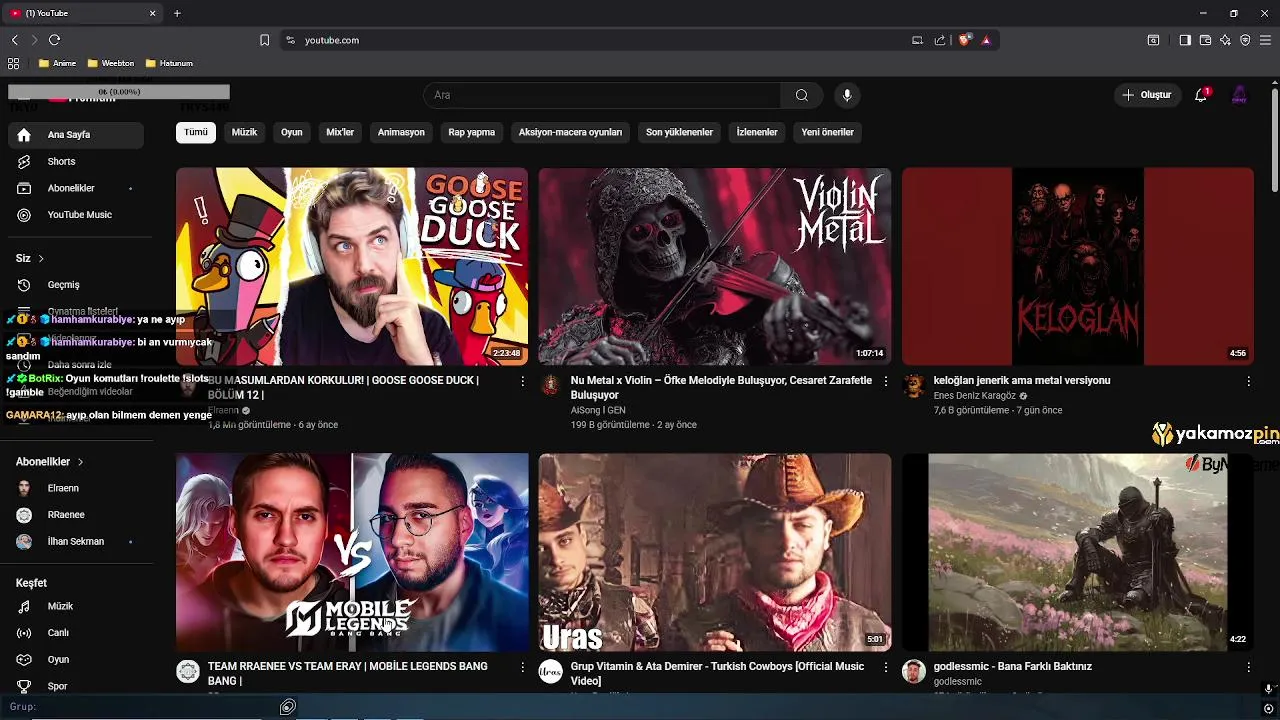
Task: Open YouTube Music in sidebar
Action: coord(76,215)
